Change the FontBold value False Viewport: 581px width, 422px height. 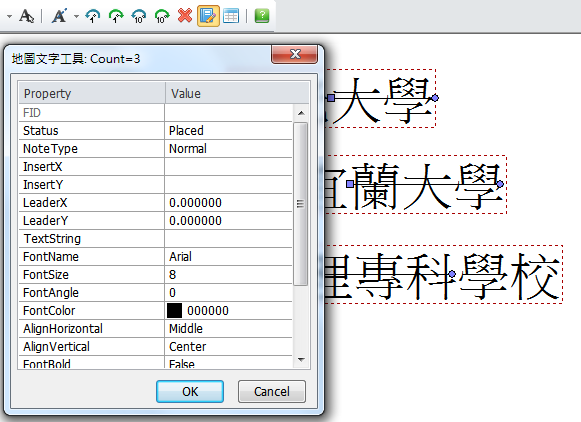pos(228,362)
